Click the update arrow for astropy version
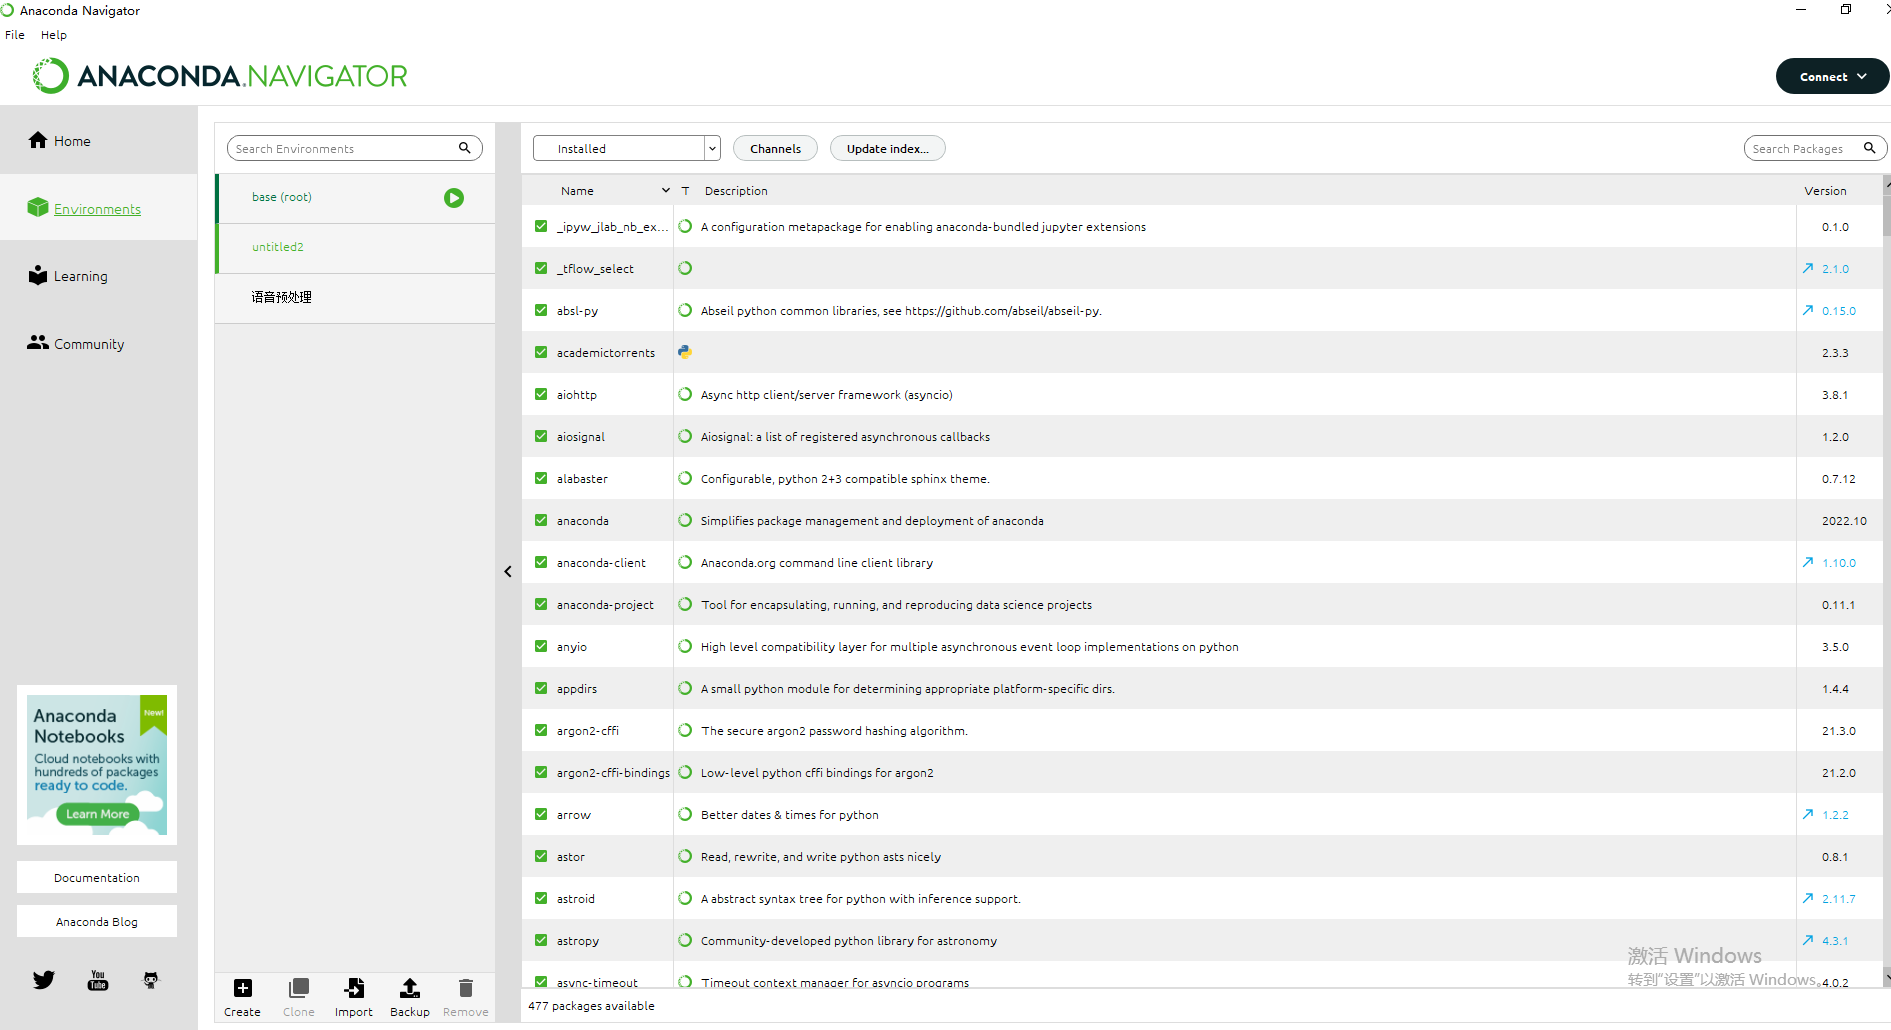This screenshot has width=1891, height=1030. (1808, 940)
